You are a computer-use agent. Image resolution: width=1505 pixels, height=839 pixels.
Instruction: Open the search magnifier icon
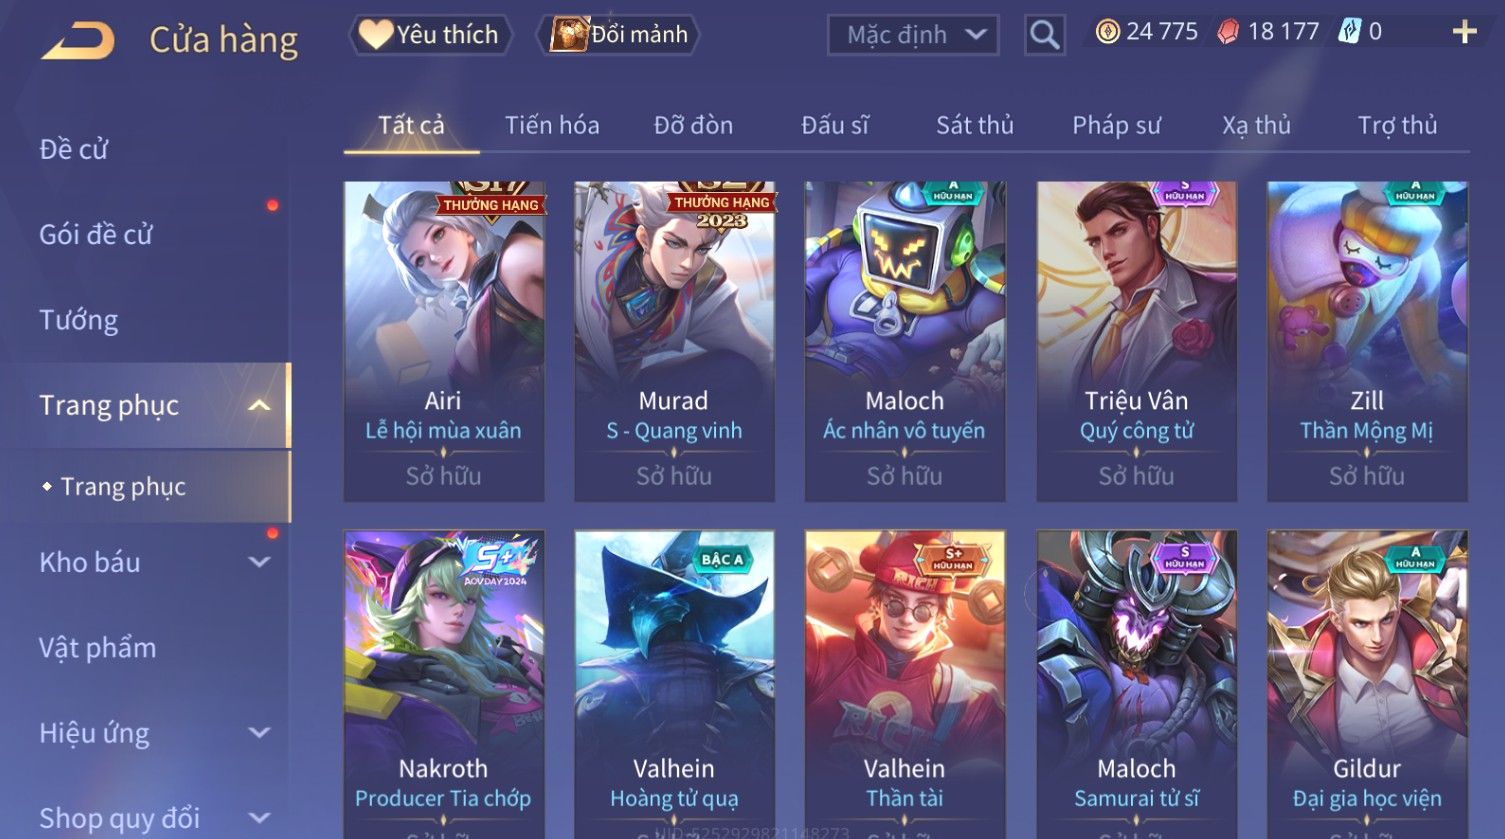(x=1044, y=35)
